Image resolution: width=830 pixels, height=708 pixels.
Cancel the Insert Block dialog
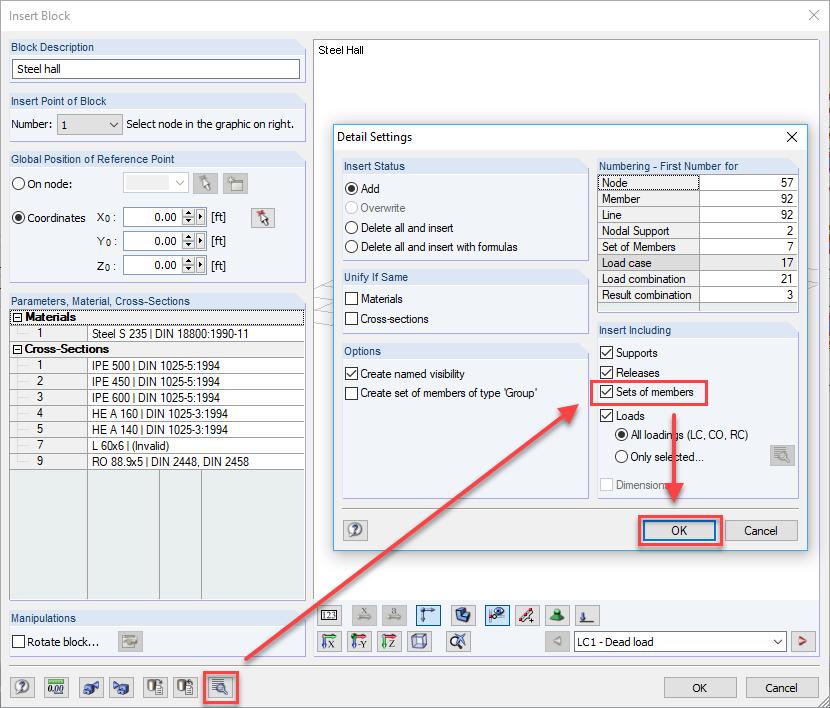pos(784,688)
